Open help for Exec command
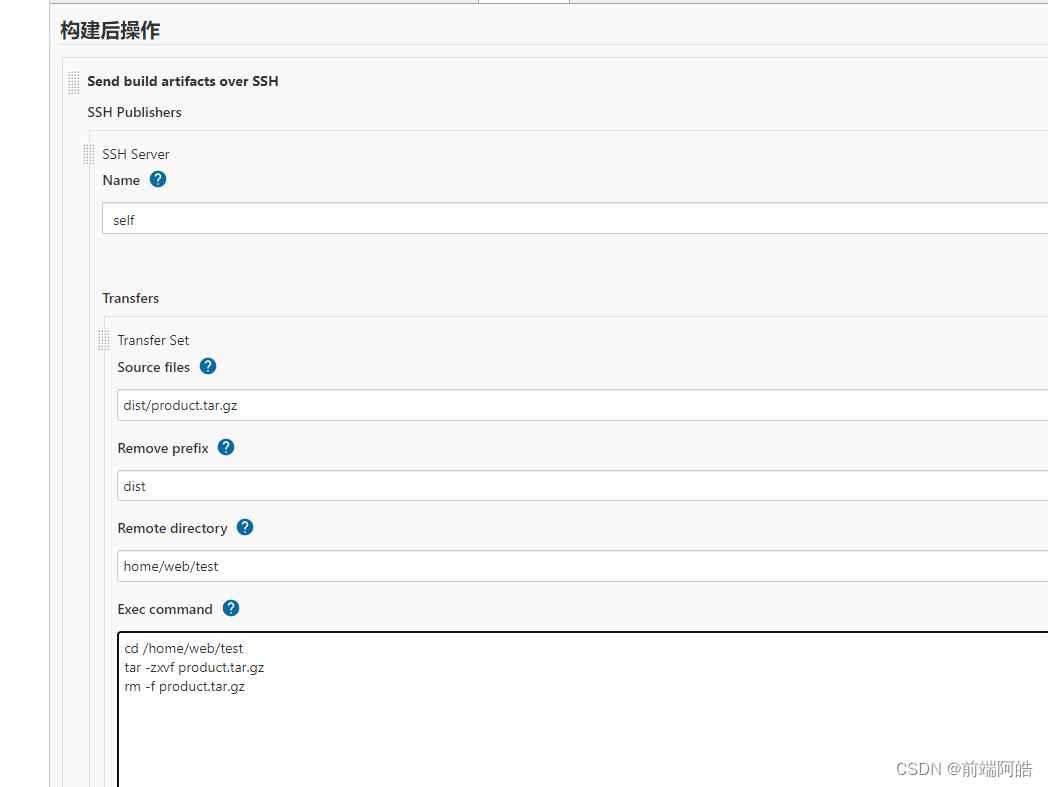This screenshot has width=1048, height=787. [231, 608]
